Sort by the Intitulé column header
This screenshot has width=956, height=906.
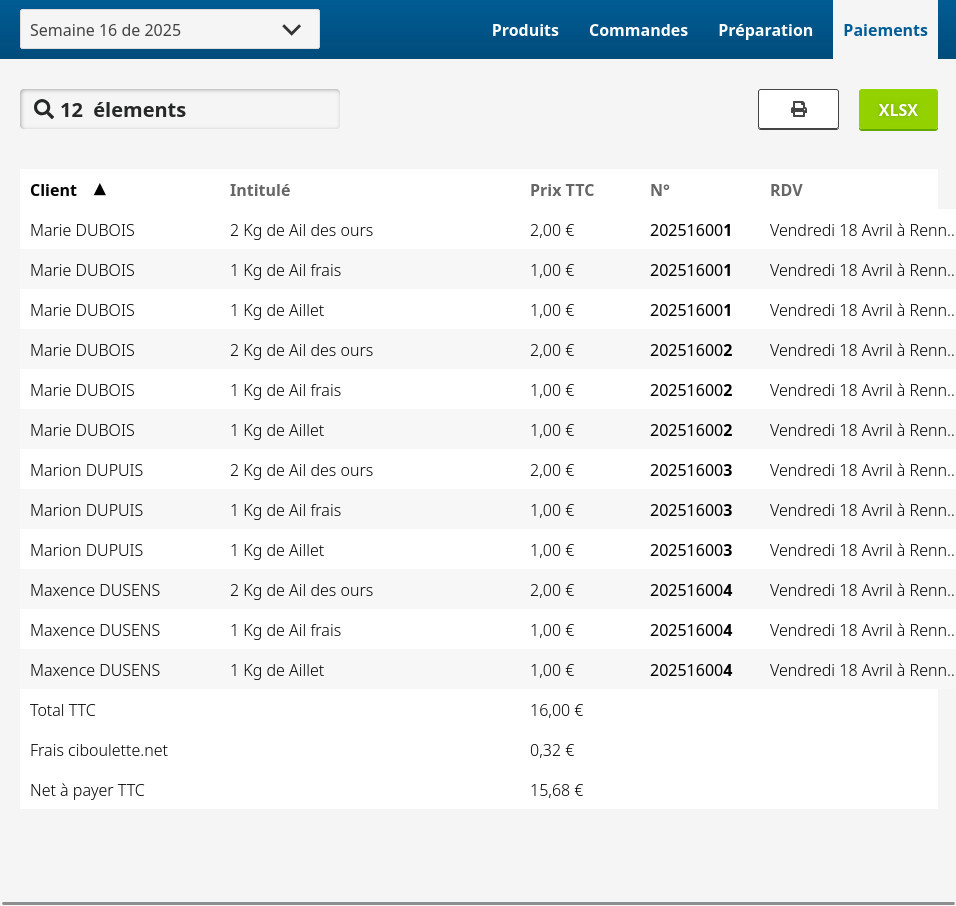260,190
